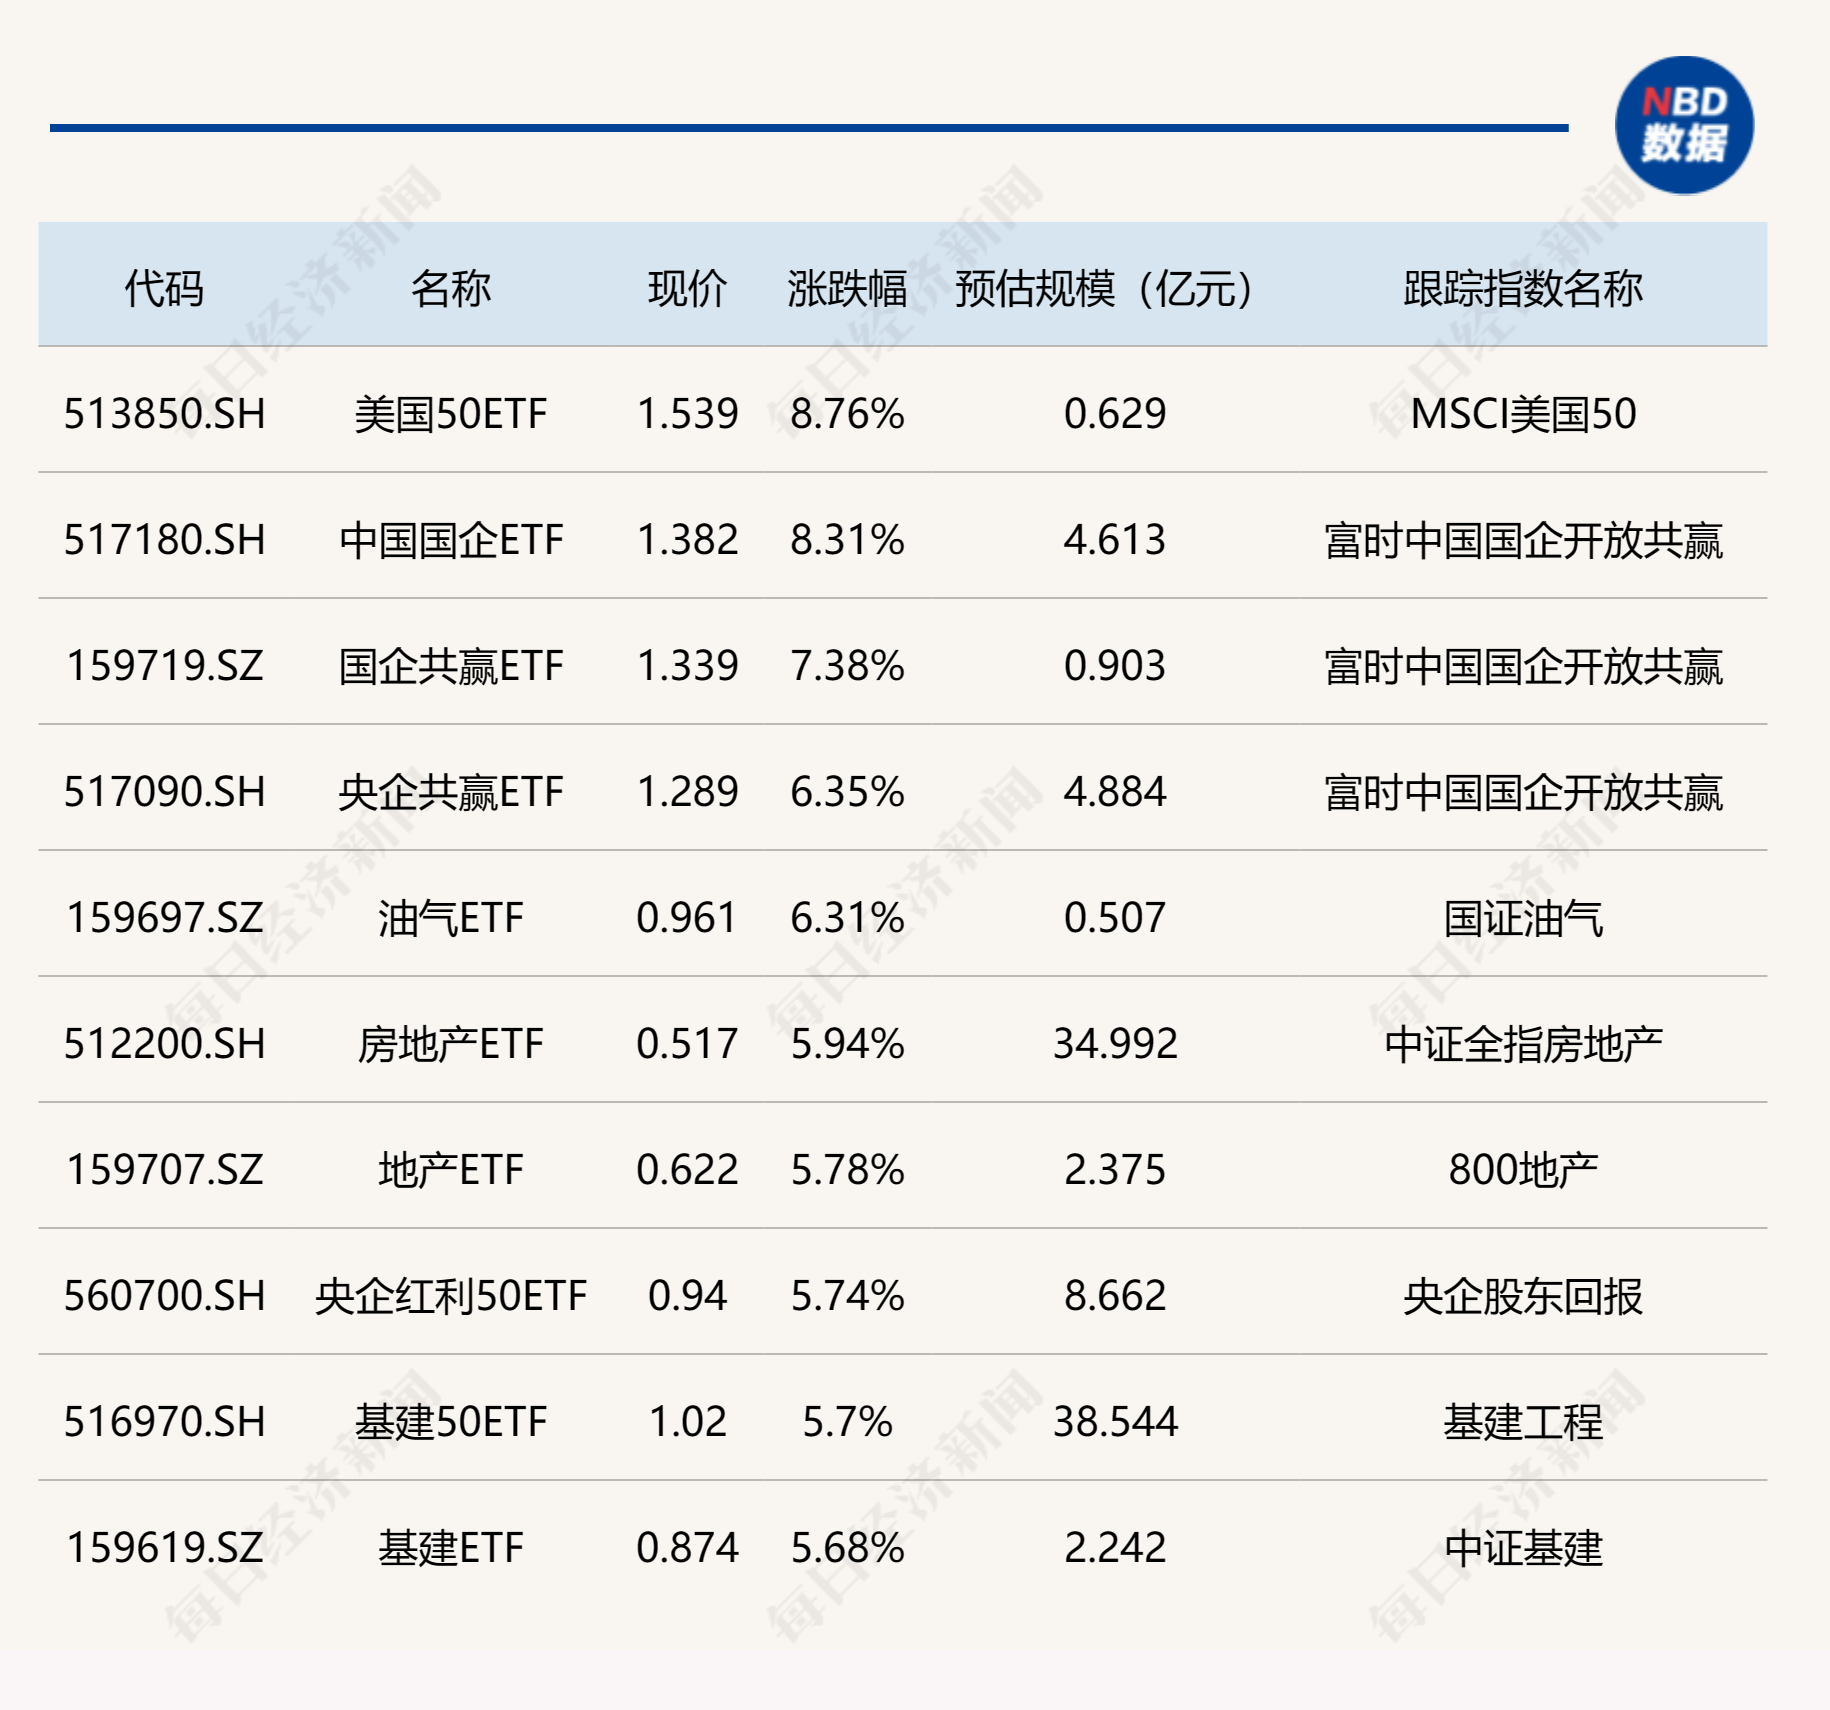Click price 0.961
Viewport: 1830px width, 1710px height.
point(688,918)
